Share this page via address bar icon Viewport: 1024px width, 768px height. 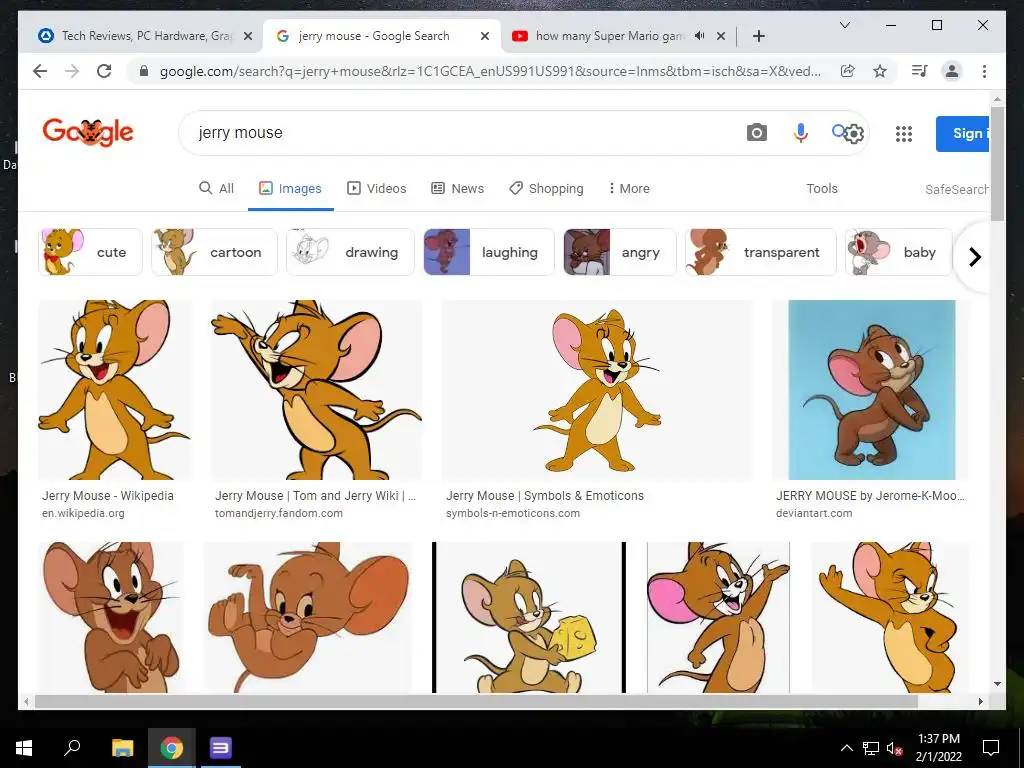(x=848, y=71)
